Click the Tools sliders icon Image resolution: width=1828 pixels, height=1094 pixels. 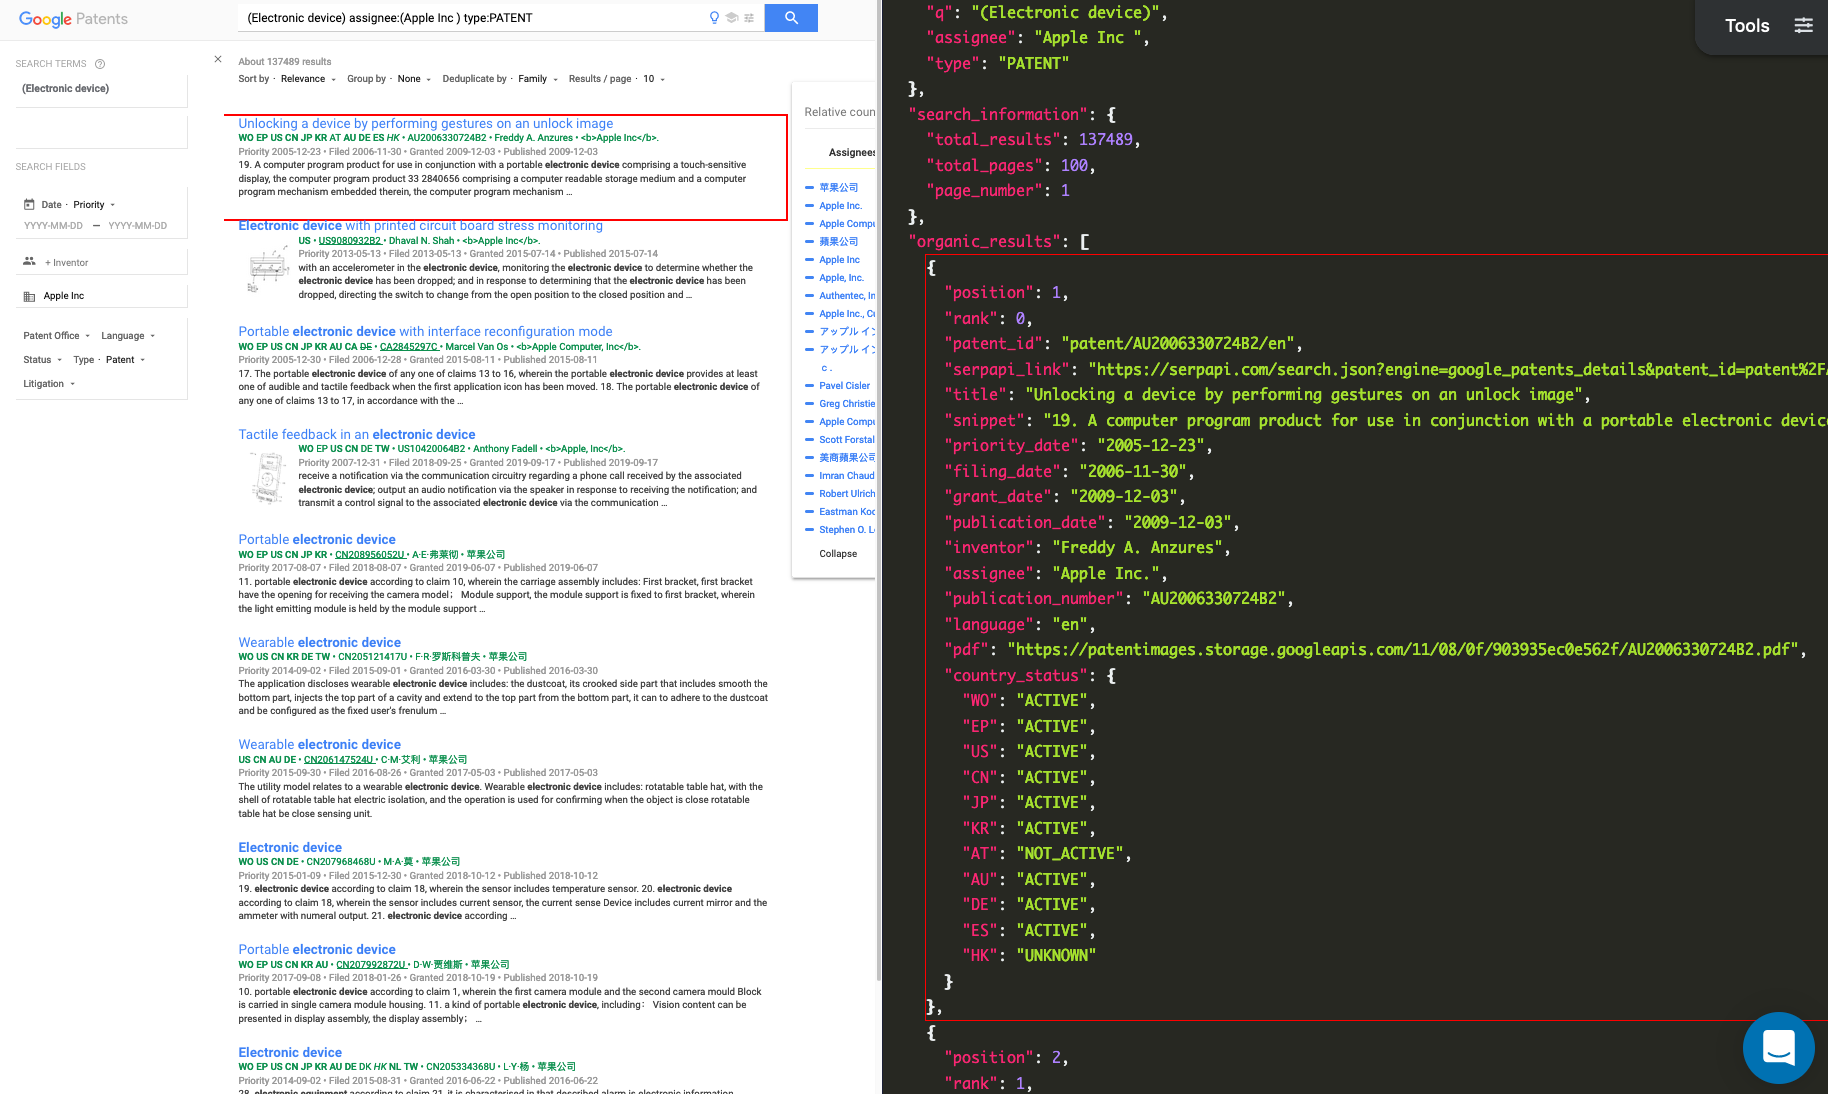tap(1803, 26)
